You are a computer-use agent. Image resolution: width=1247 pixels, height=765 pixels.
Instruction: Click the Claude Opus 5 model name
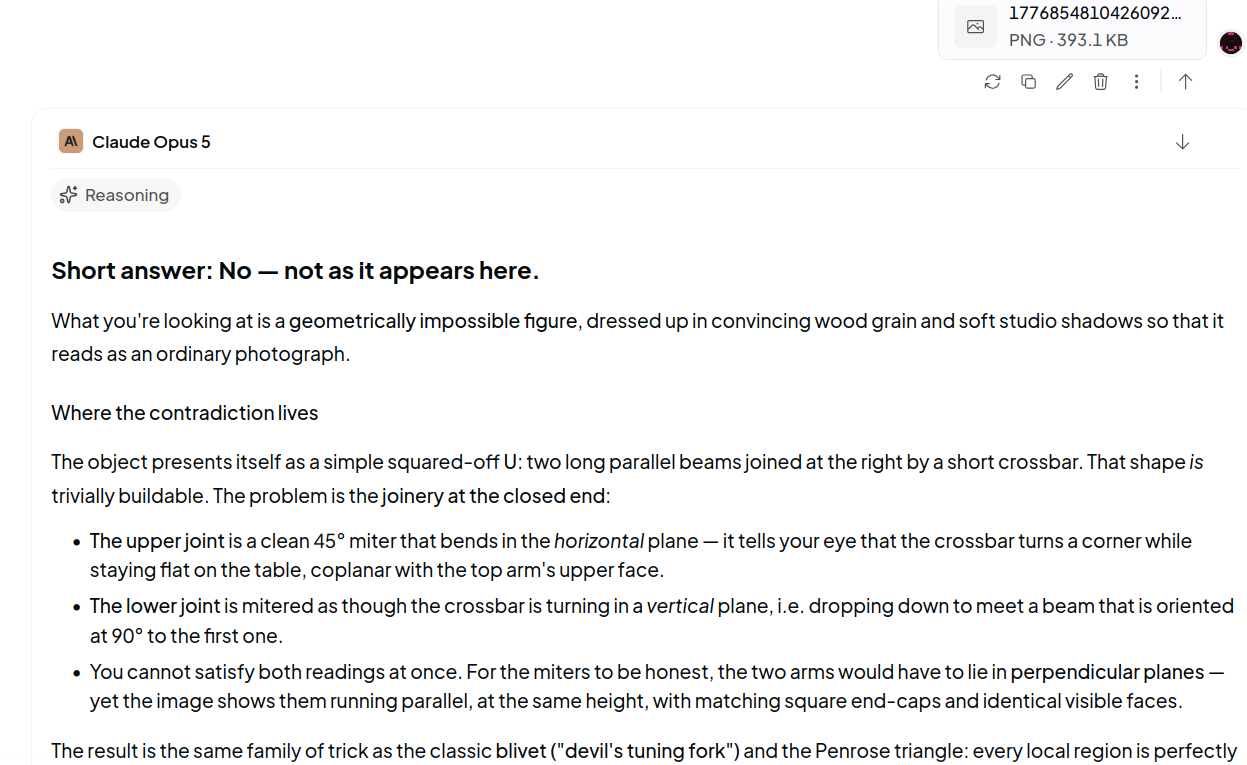click(x=151, y=142)
